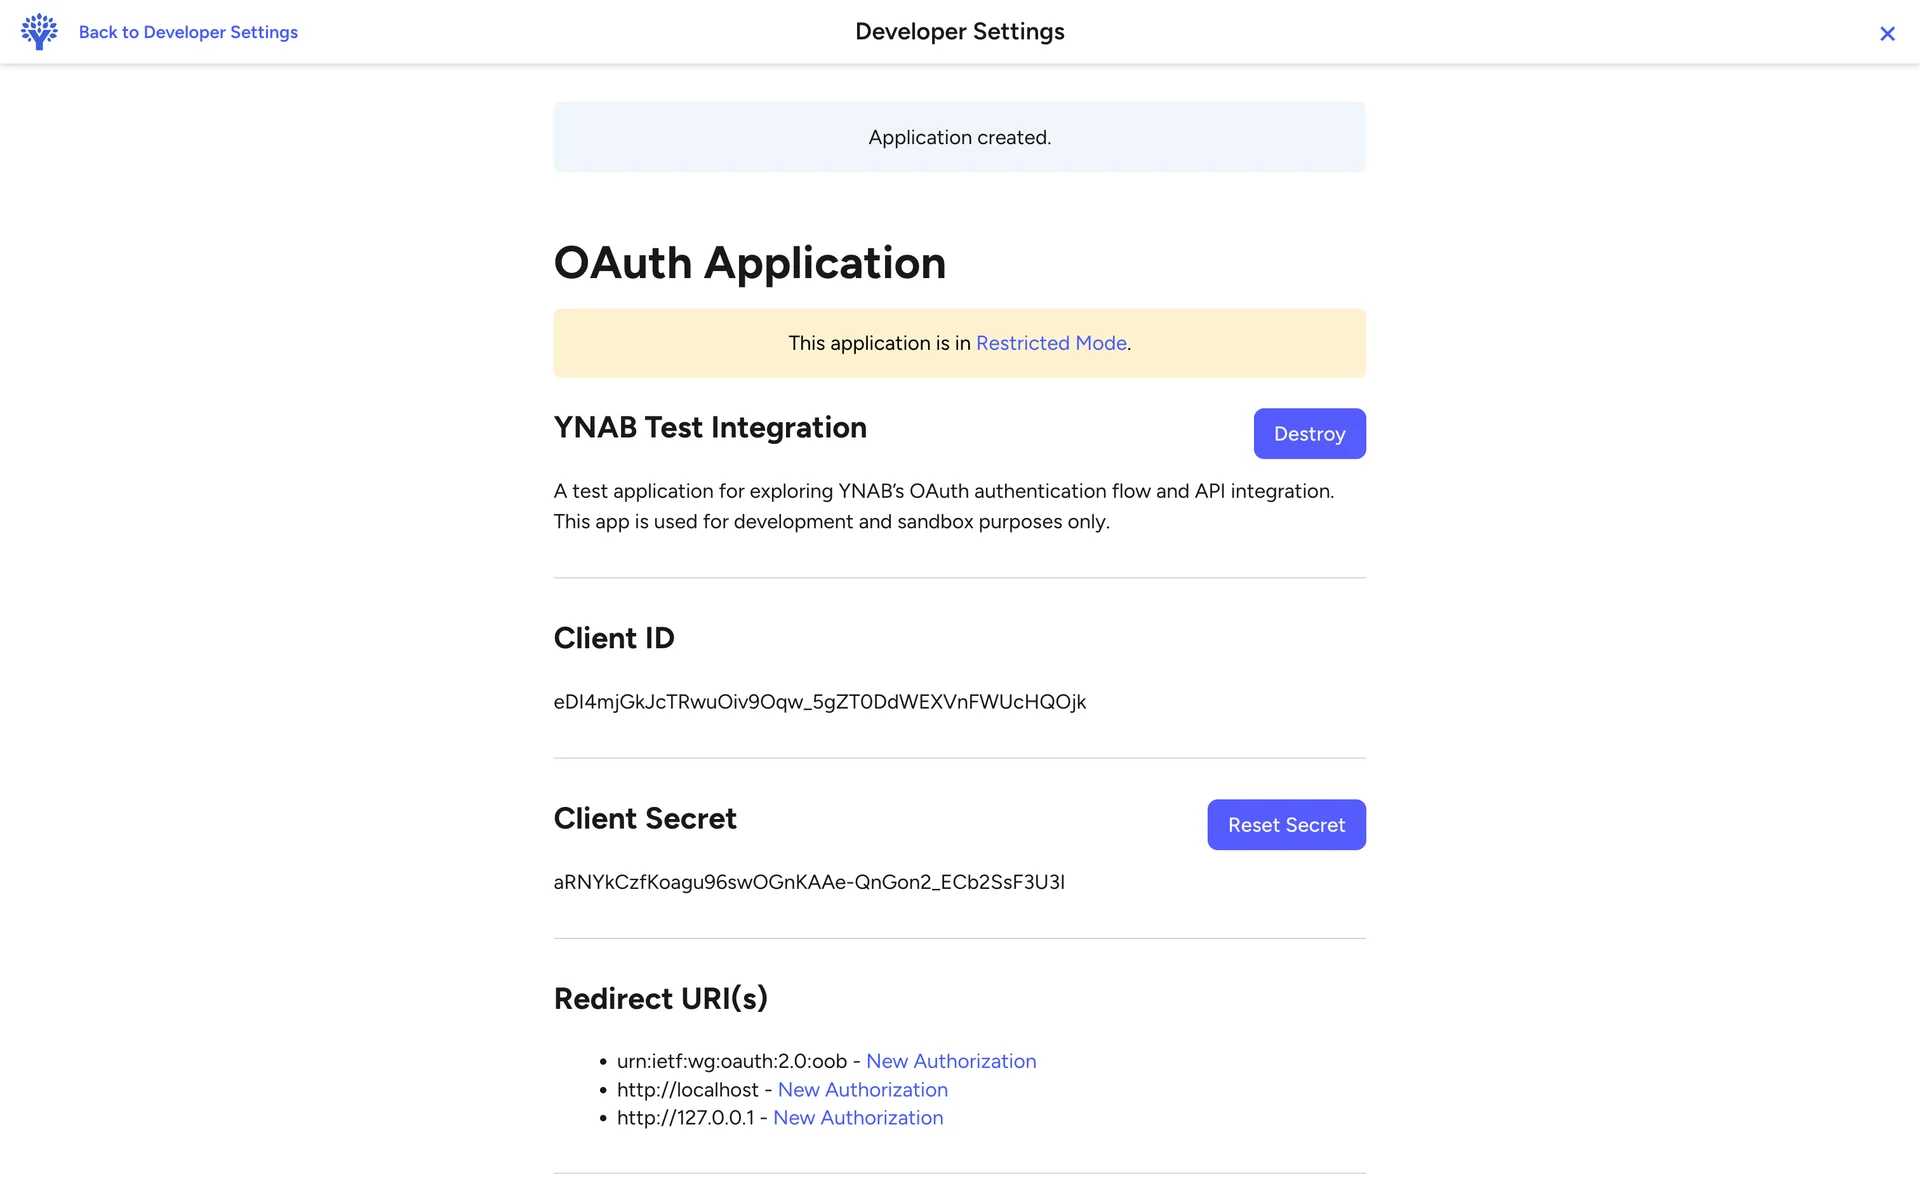The height and width of the screenshot is (1200, 1920).
Task: Click the Reset Secret button
Action: 1286,825
